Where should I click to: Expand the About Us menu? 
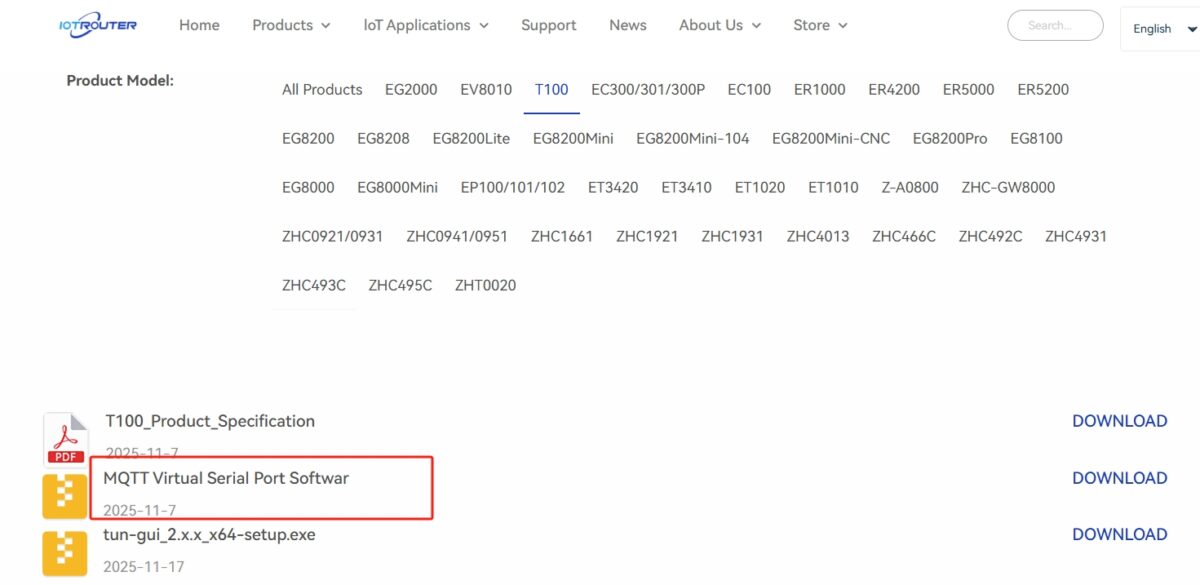click(x=719, y=25)
